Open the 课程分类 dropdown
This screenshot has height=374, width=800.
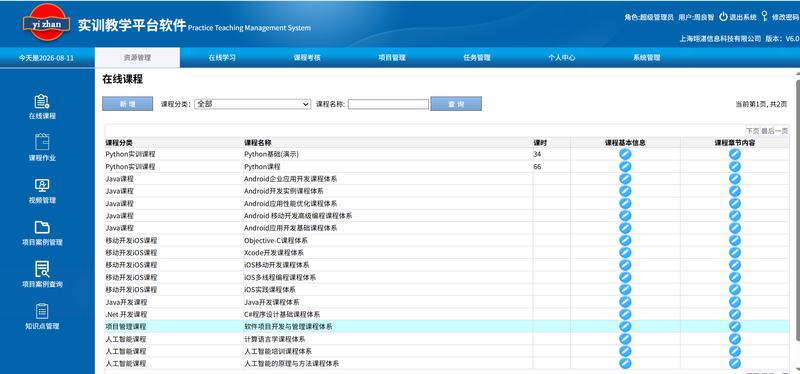pos(253,104)
